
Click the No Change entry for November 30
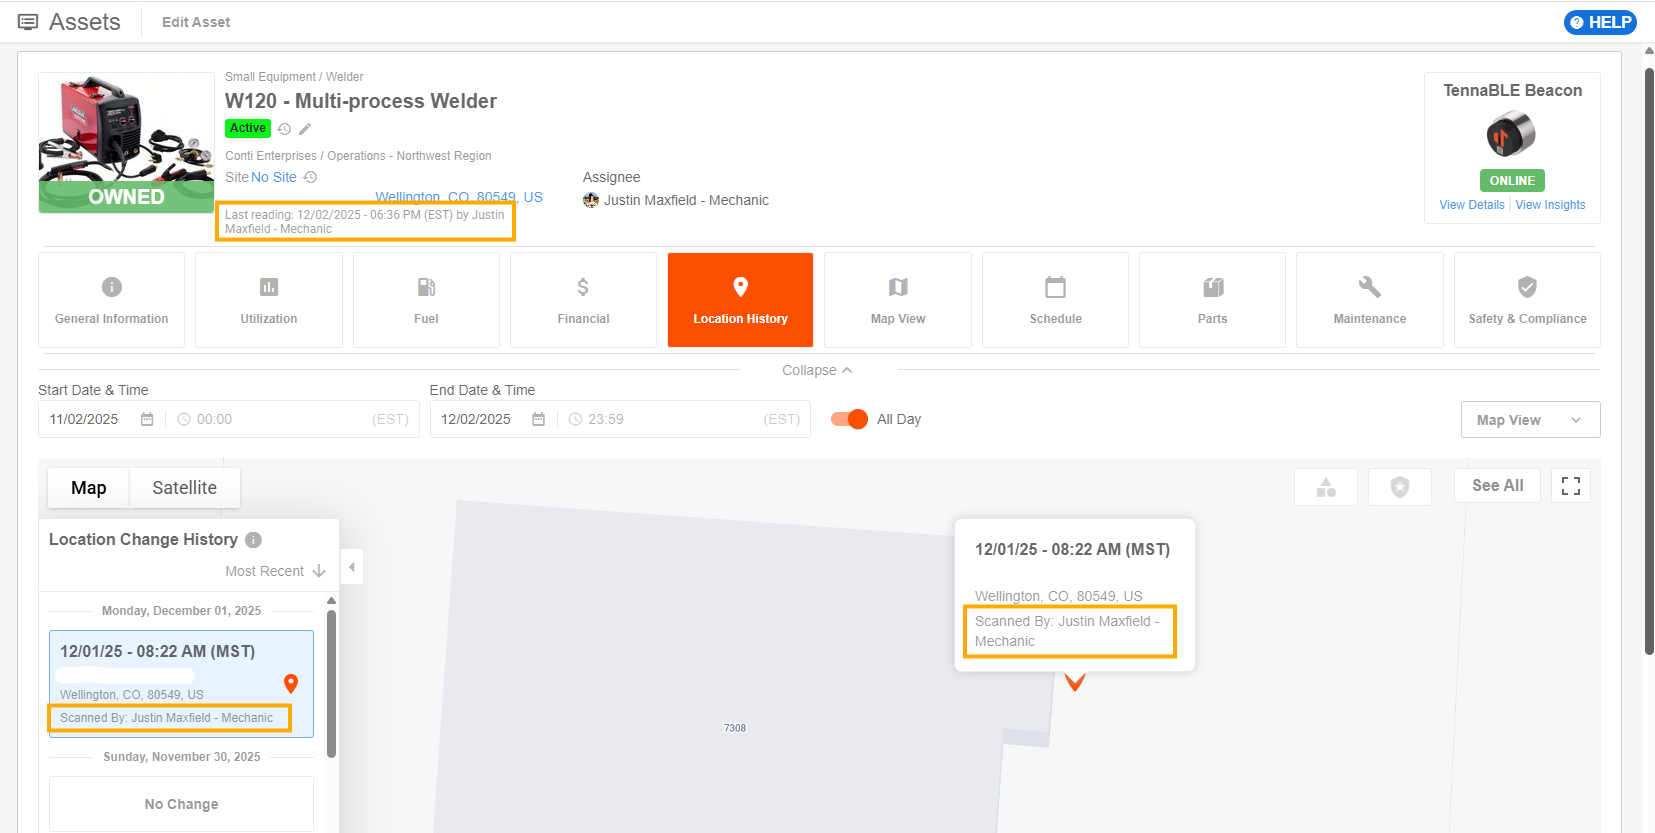(x=181, y=804)
